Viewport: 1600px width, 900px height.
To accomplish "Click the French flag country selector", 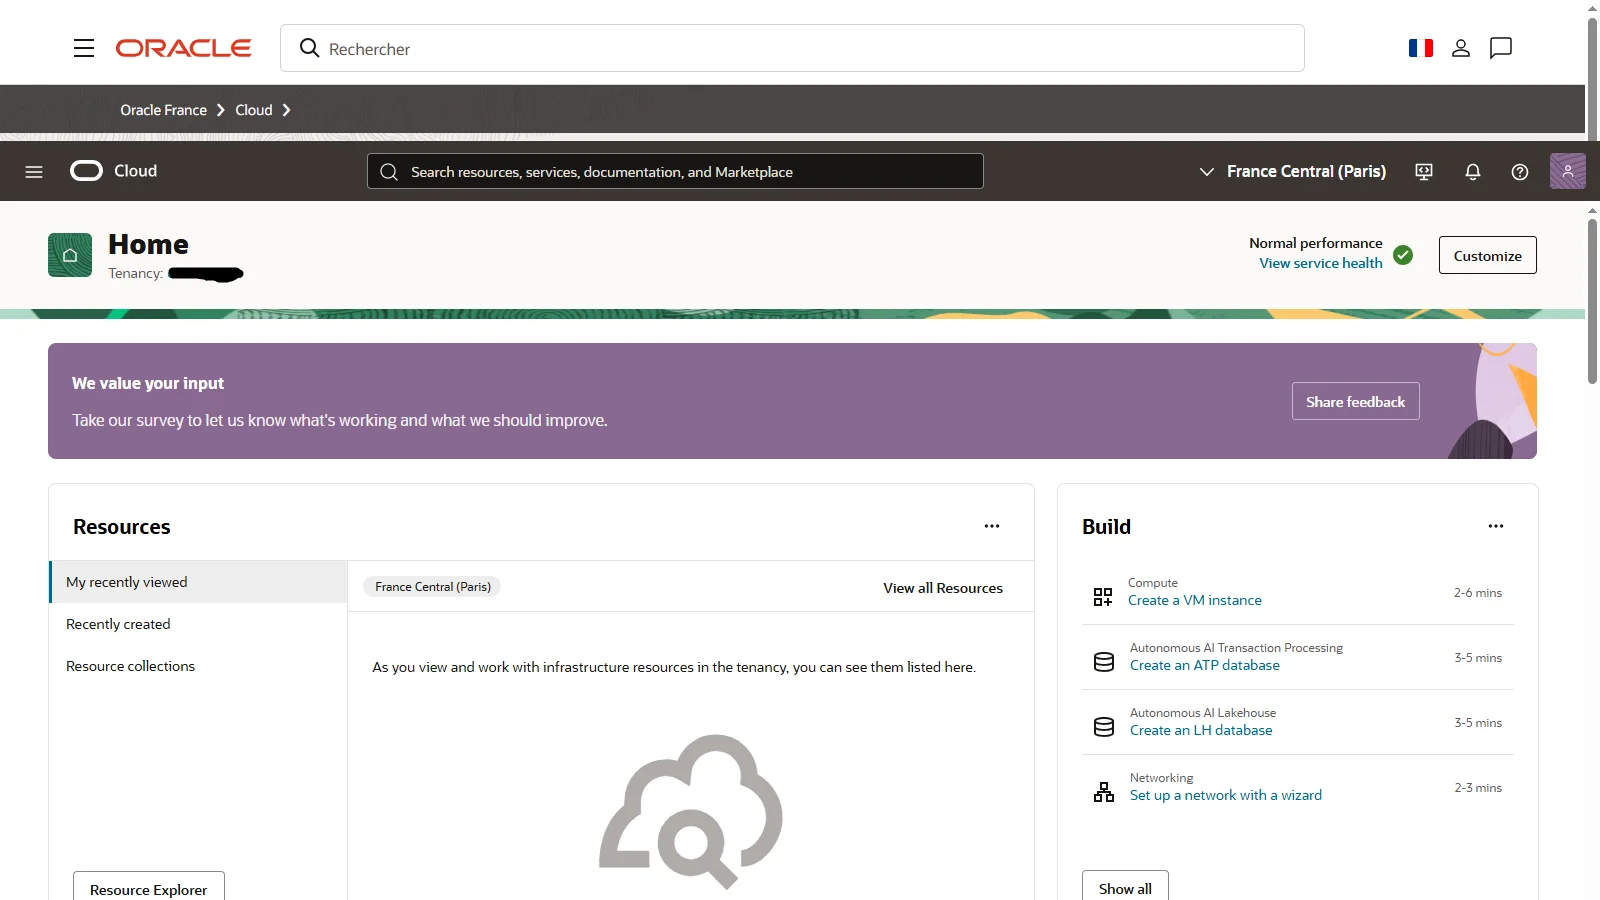I will 1420,48.
